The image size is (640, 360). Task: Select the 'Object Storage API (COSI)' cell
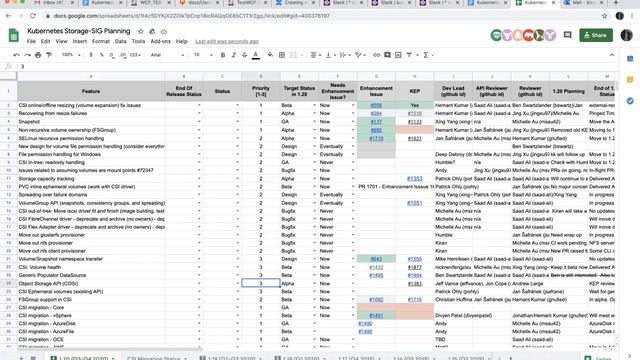tap(91, 284)
